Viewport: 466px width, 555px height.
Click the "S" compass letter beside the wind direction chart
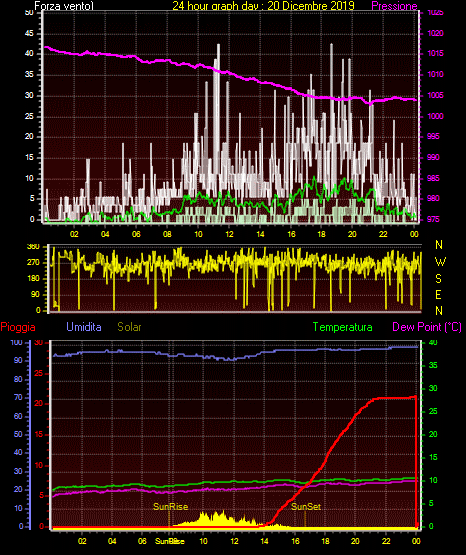(x=438, y=279)
